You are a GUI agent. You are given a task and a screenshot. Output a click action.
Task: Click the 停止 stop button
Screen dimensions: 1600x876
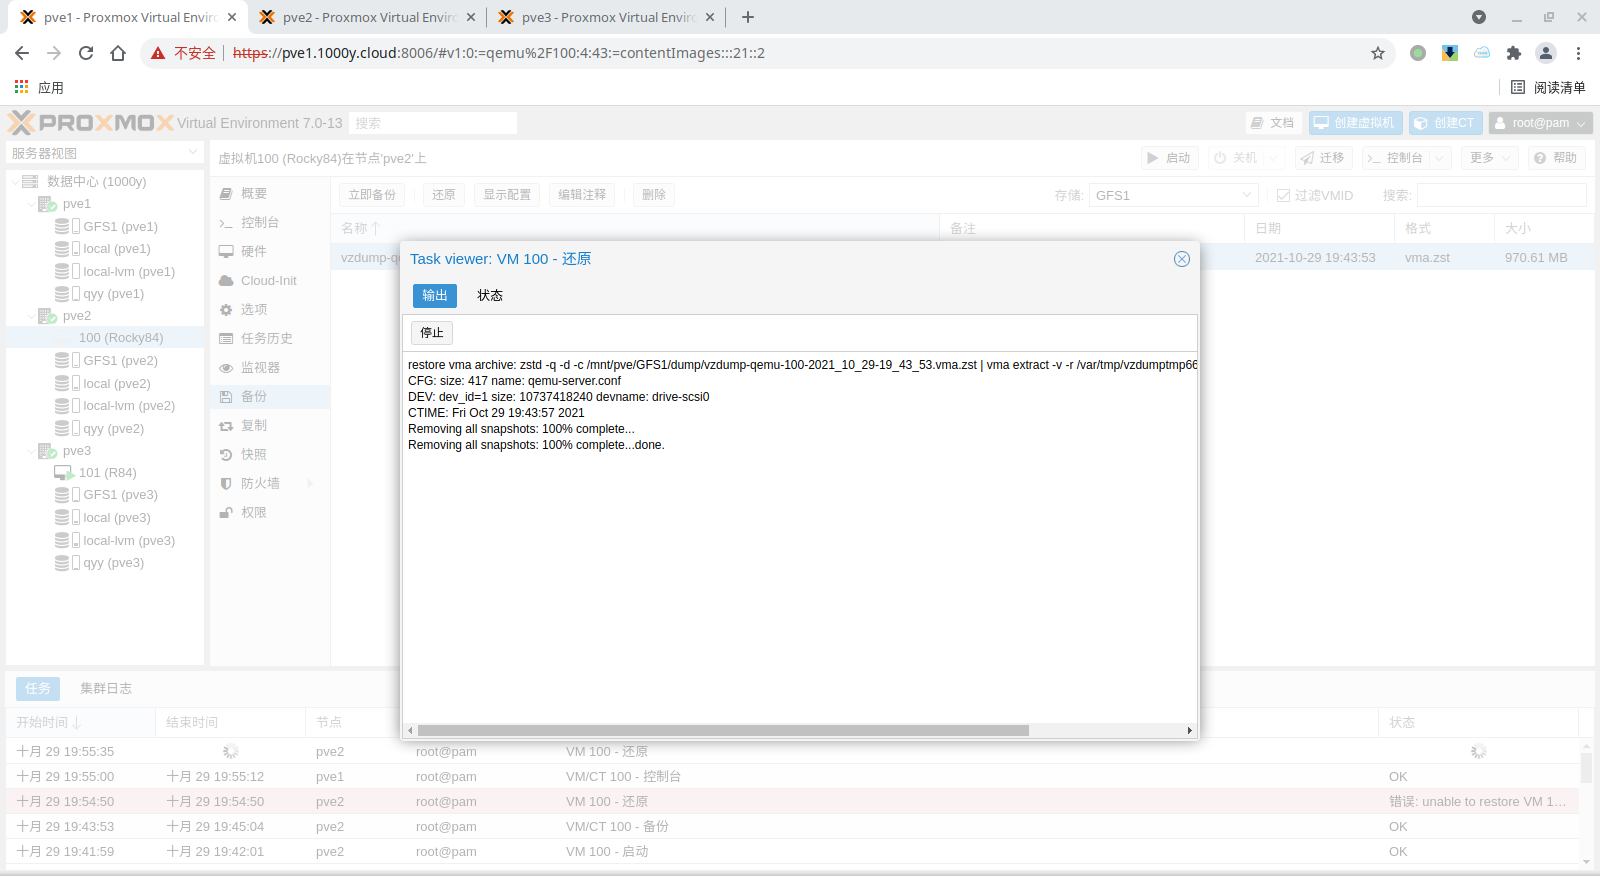[x=432, y=333]
